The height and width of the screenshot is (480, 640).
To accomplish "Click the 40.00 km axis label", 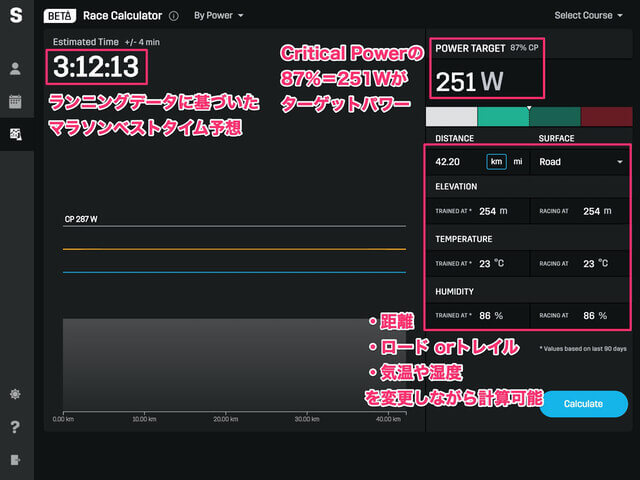I will 388,419.
